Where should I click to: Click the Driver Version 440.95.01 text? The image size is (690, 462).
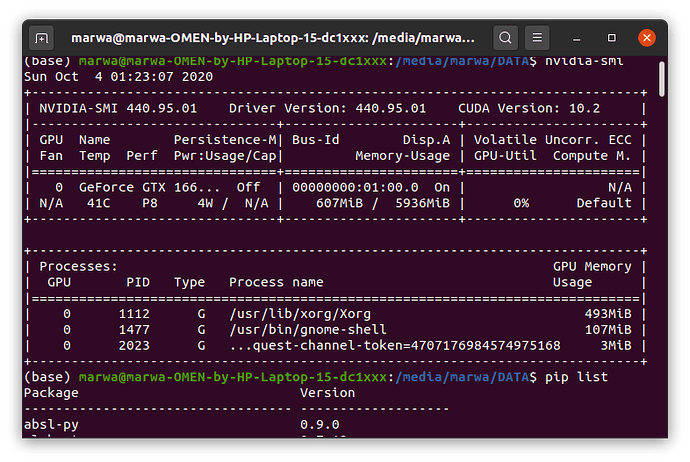tap(328, 107)
